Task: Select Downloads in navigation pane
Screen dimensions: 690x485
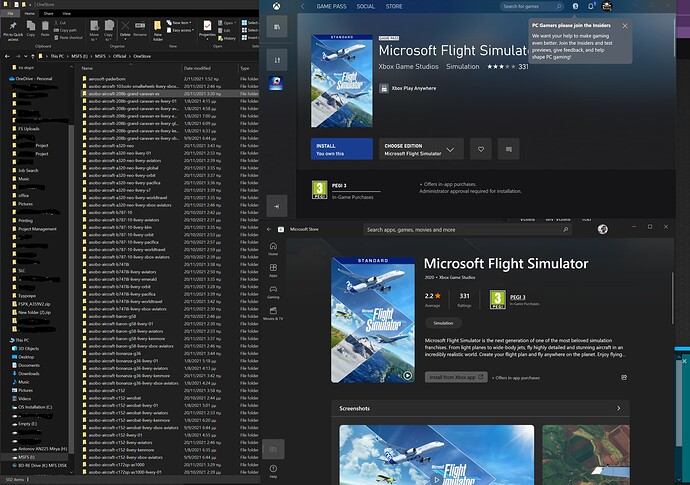Action: pyautogui.click(x=29, y=374)
